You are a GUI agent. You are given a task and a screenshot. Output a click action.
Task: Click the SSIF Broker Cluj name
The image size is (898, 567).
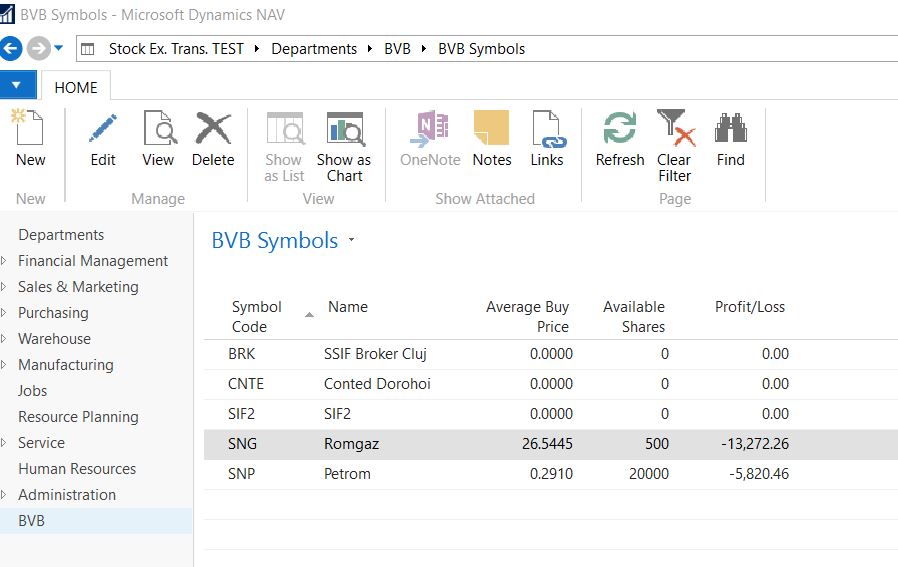(375, 354)
